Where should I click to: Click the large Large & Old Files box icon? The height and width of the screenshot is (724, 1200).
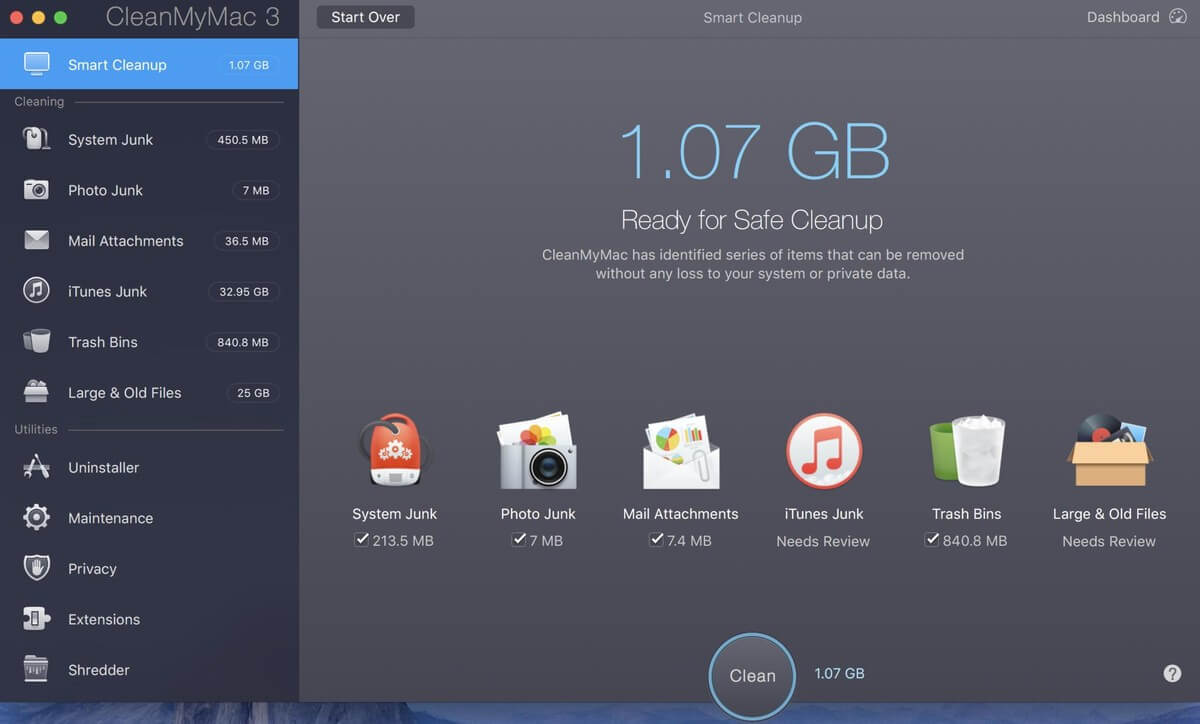[x=1110, y=451]
